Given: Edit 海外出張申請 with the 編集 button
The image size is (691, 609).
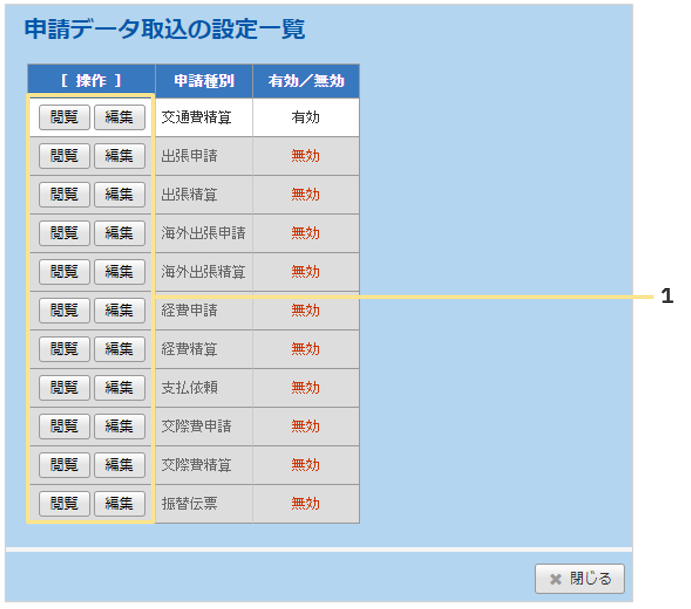Looking at the screenshot, I should coord(119,233).
